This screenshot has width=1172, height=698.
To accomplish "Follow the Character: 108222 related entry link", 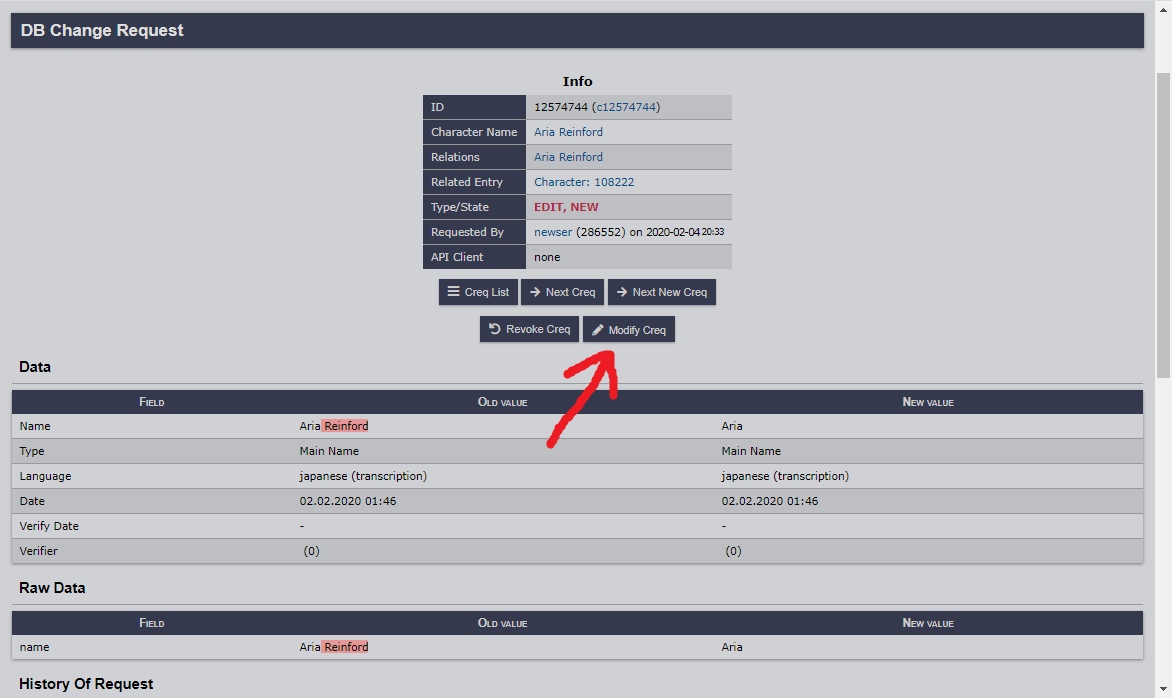I will [x=584, y=182].
